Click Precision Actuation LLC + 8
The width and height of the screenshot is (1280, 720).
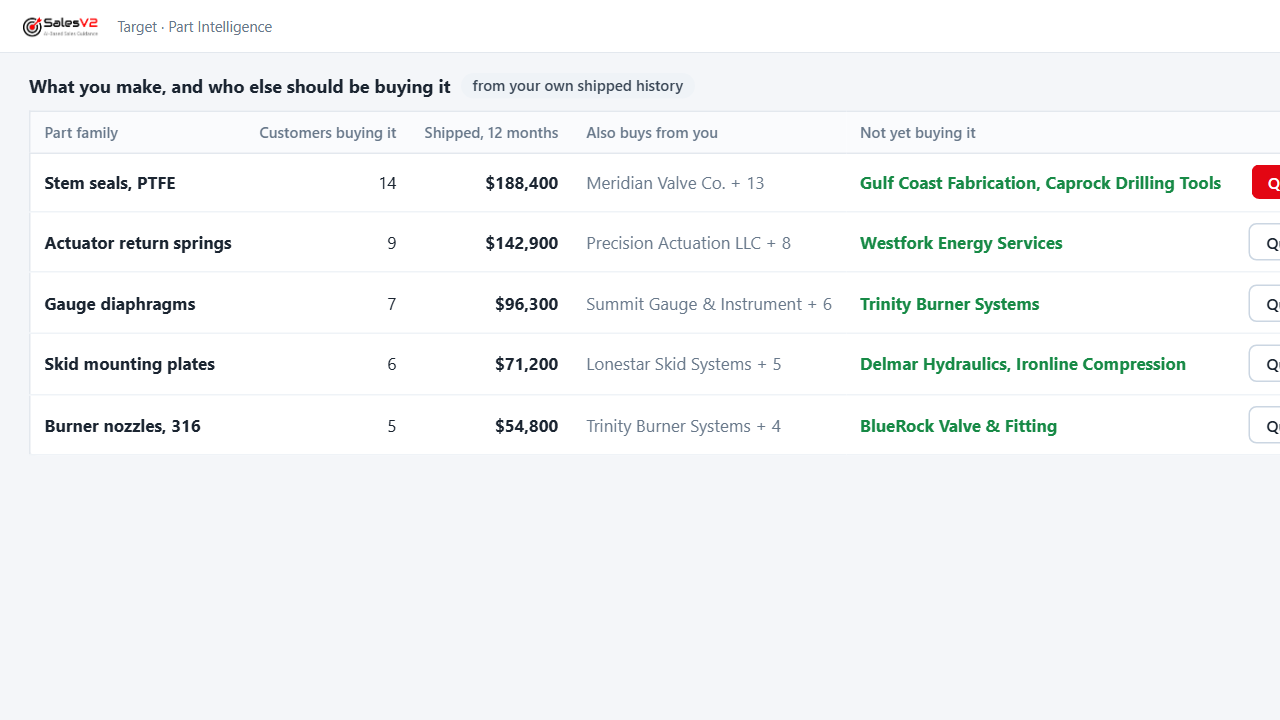[x=689, y=243]
